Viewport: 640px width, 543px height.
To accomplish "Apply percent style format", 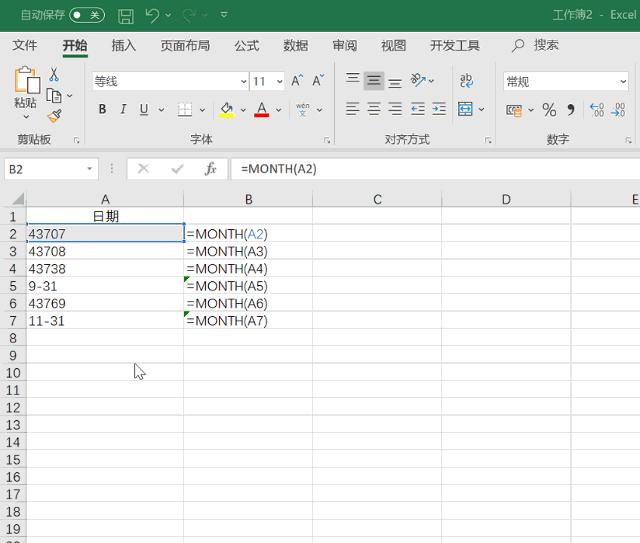I will coord(549,110).
